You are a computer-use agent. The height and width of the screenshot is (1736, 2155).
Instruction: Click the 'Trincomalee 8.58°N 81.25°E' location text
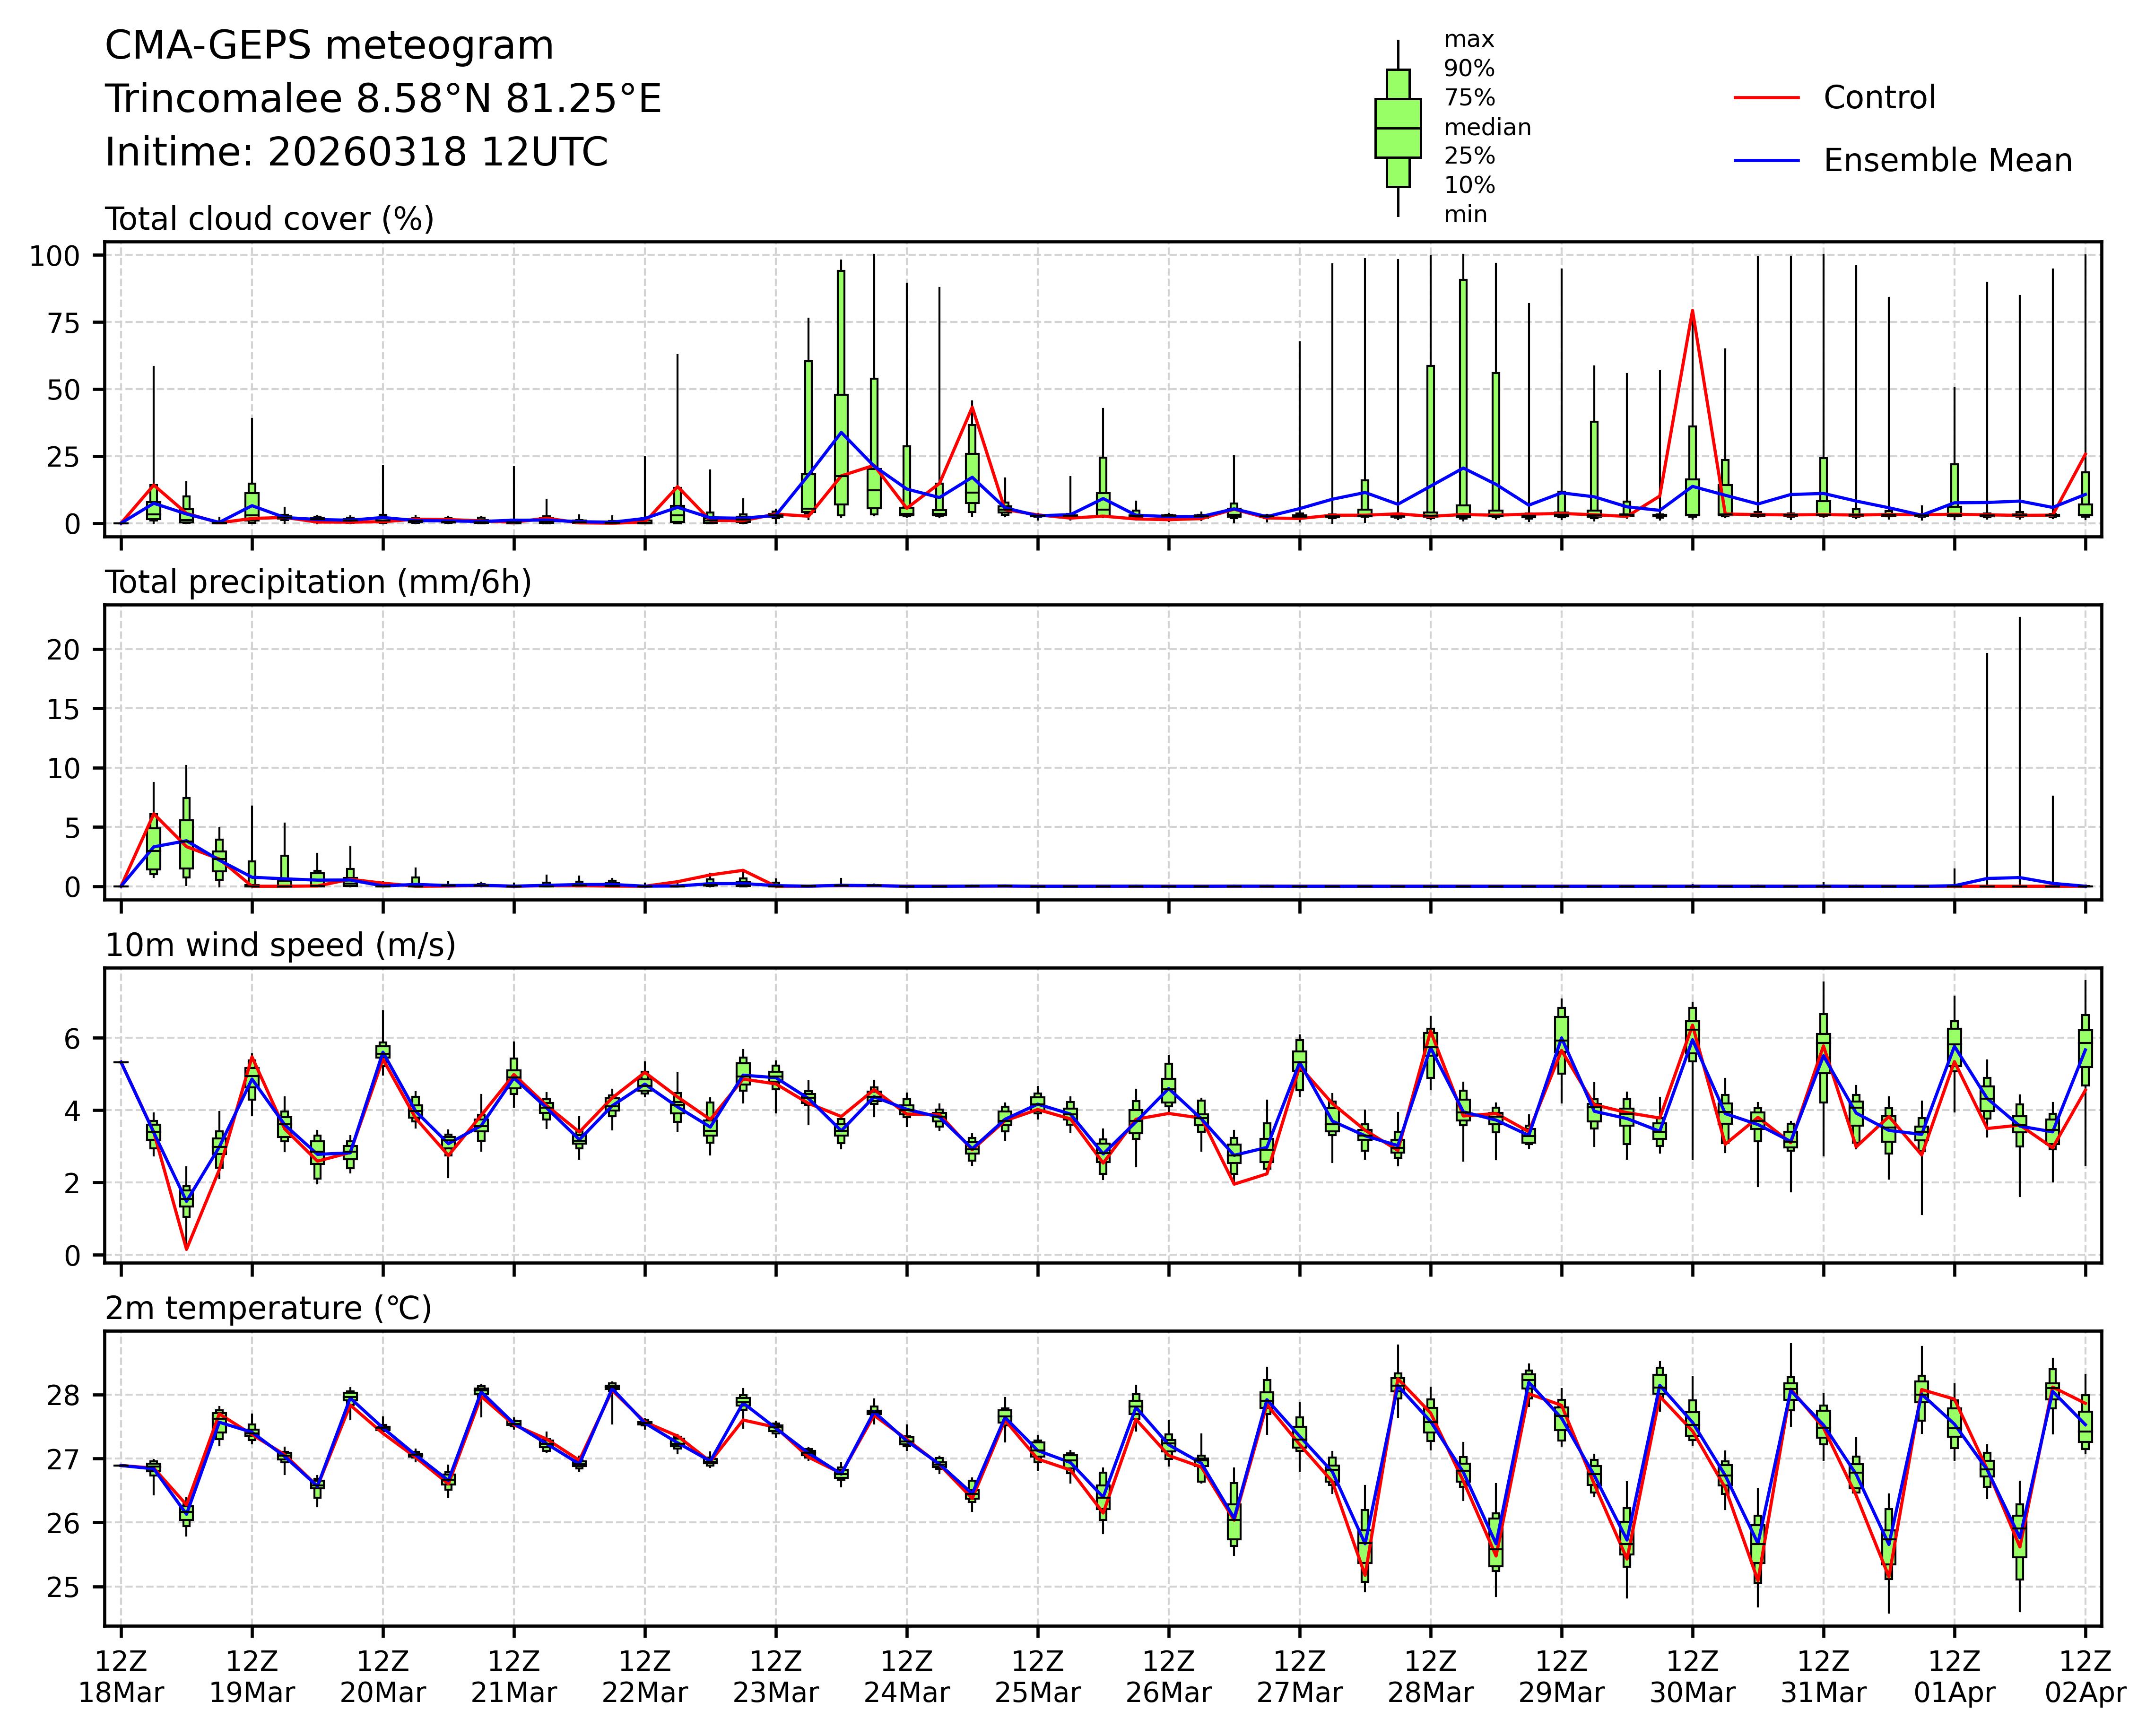coord(383,99)
